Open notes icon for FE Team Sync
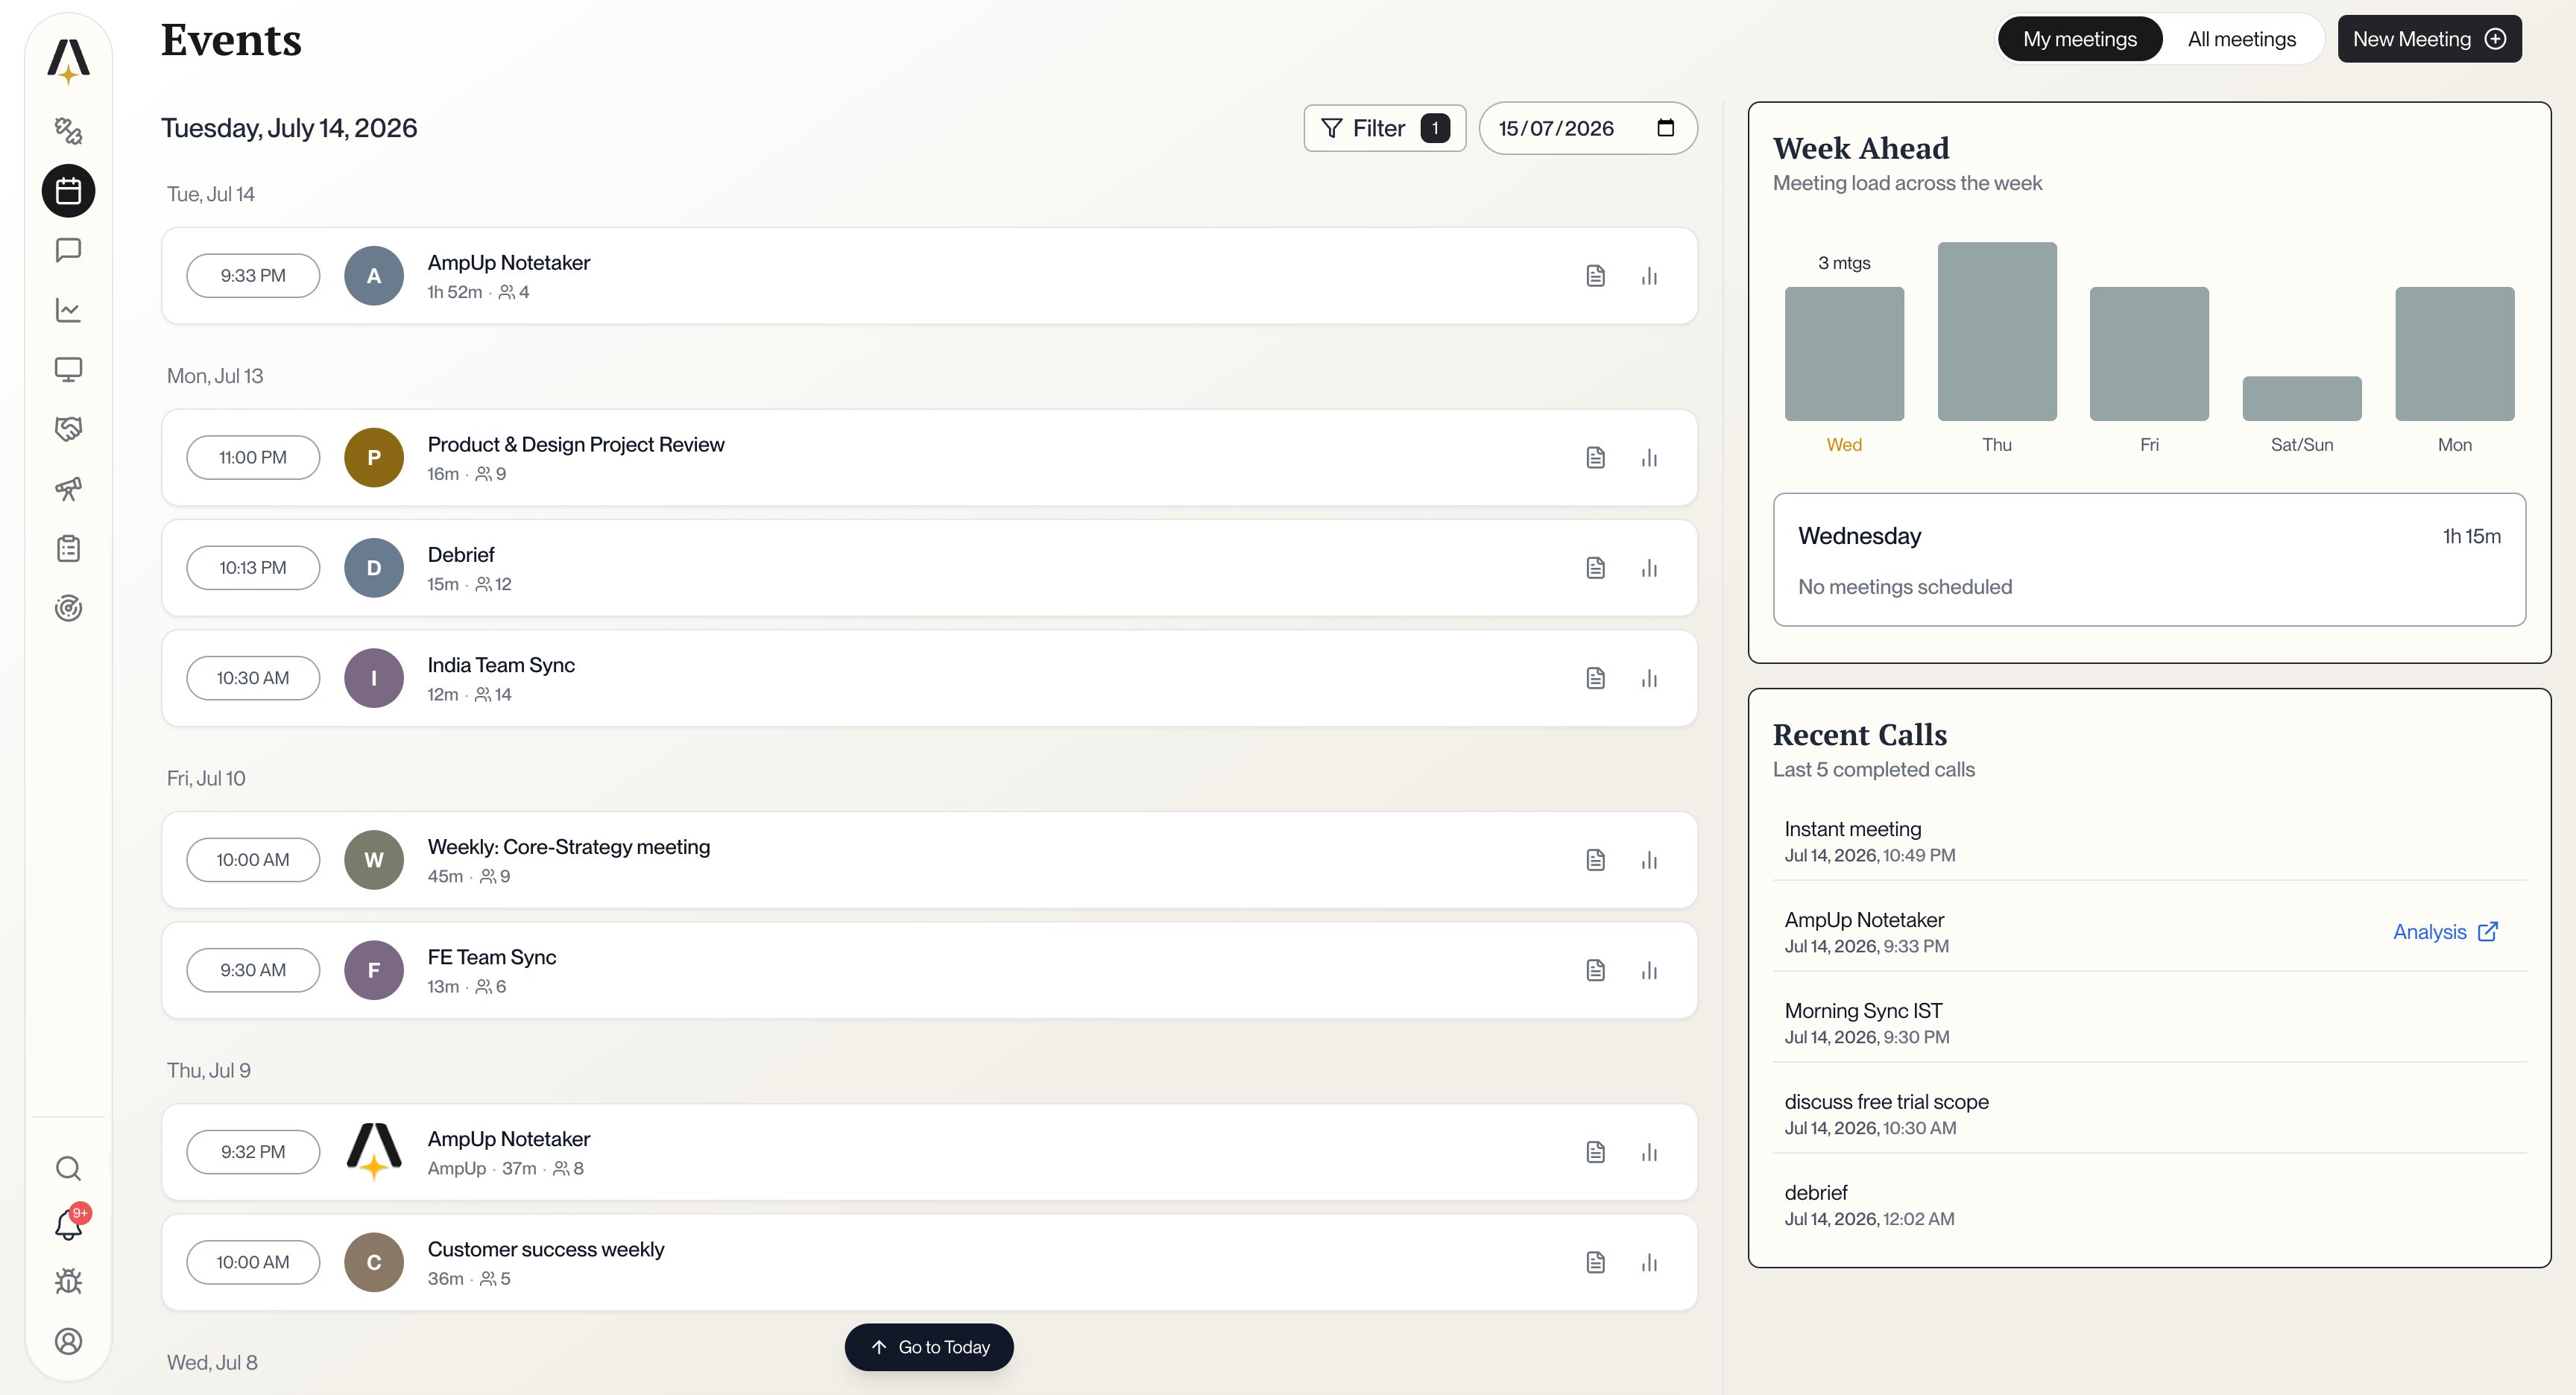Screen dimensions: 2576x1395 [x=1596, y=969]
